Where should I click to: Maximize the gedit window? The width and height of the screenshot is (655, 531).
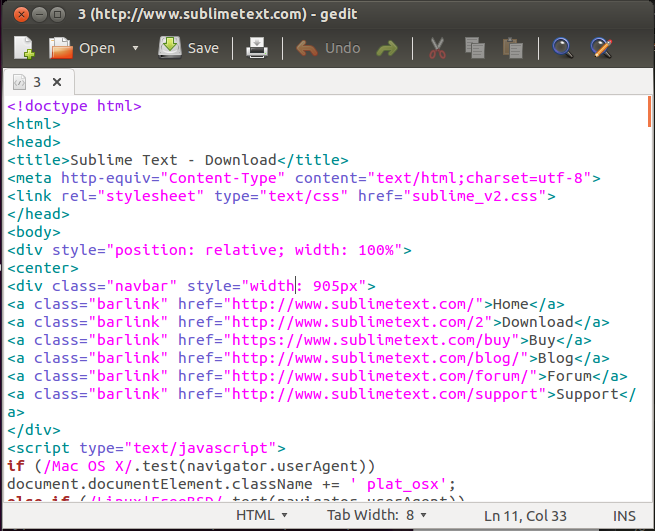[x=57, y=15]
